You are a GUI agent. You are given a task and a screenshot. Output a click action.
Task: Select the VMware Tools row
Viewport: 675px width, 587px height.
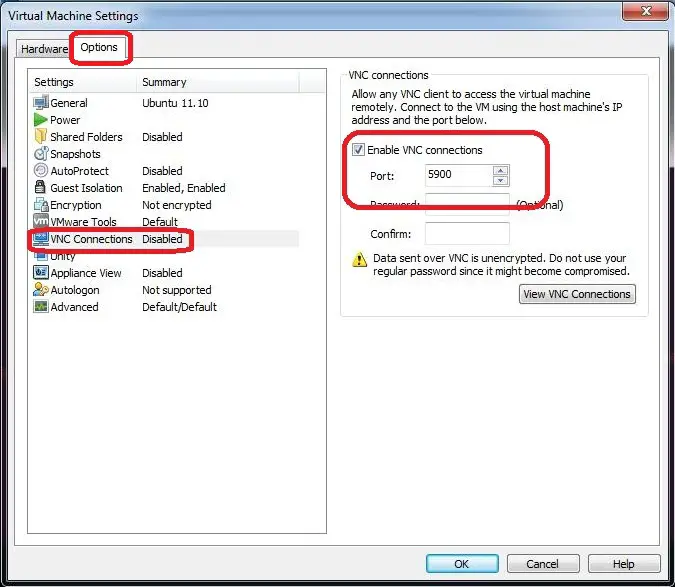coord(165,222)
